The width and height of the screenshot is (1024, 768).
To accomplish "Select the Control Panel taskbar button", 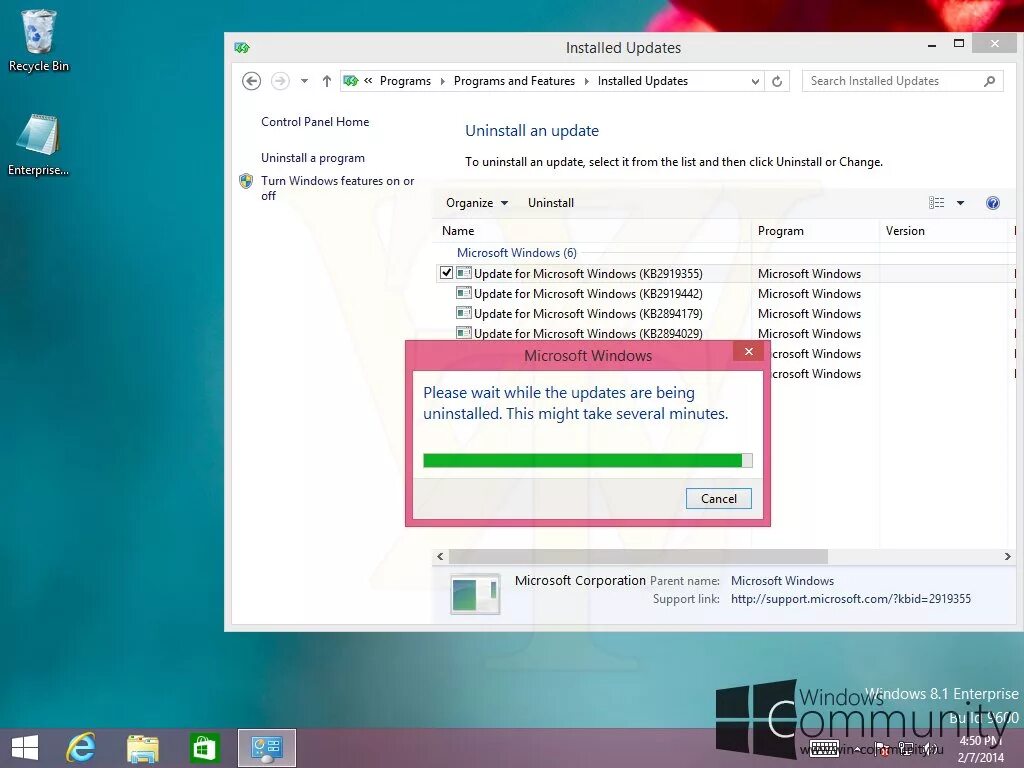I will click(266, 748).
